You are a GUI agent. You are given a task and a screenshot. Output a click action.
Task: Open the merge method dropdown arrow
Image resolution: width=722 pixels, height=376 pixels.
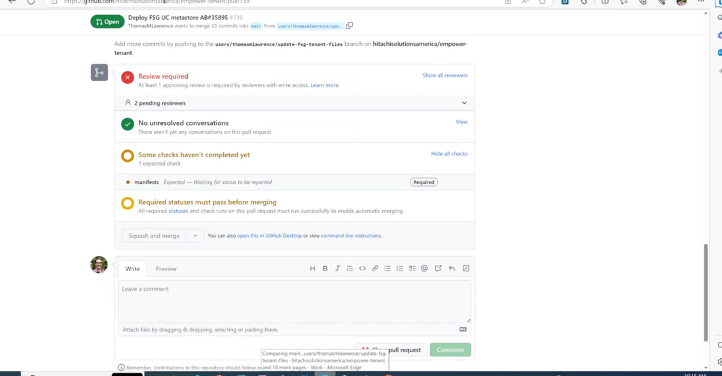[x=195, y=236]
